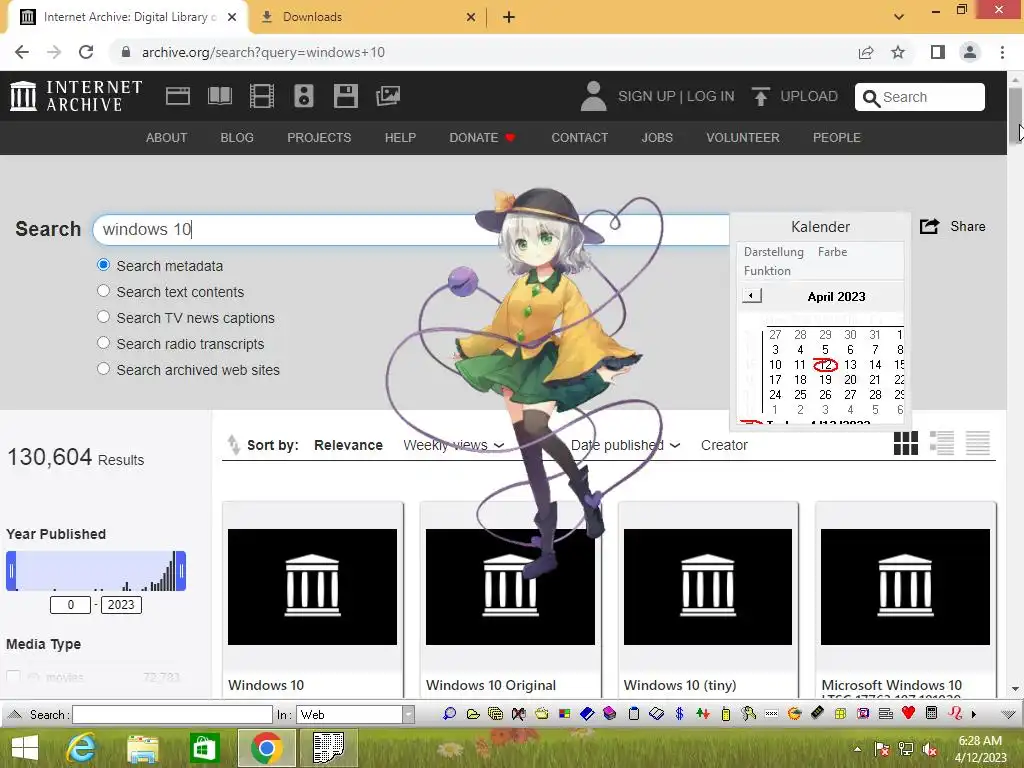The image size is (1024, 768).
Task: Select April 19 in the Kalender
Action: point(825,379)
